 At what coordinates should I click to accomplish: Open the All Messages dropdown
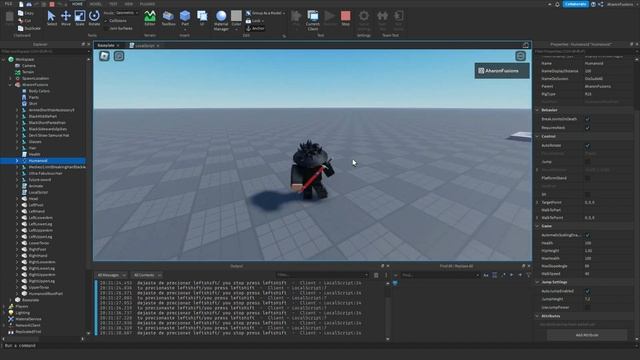click(x=111, y=275)
